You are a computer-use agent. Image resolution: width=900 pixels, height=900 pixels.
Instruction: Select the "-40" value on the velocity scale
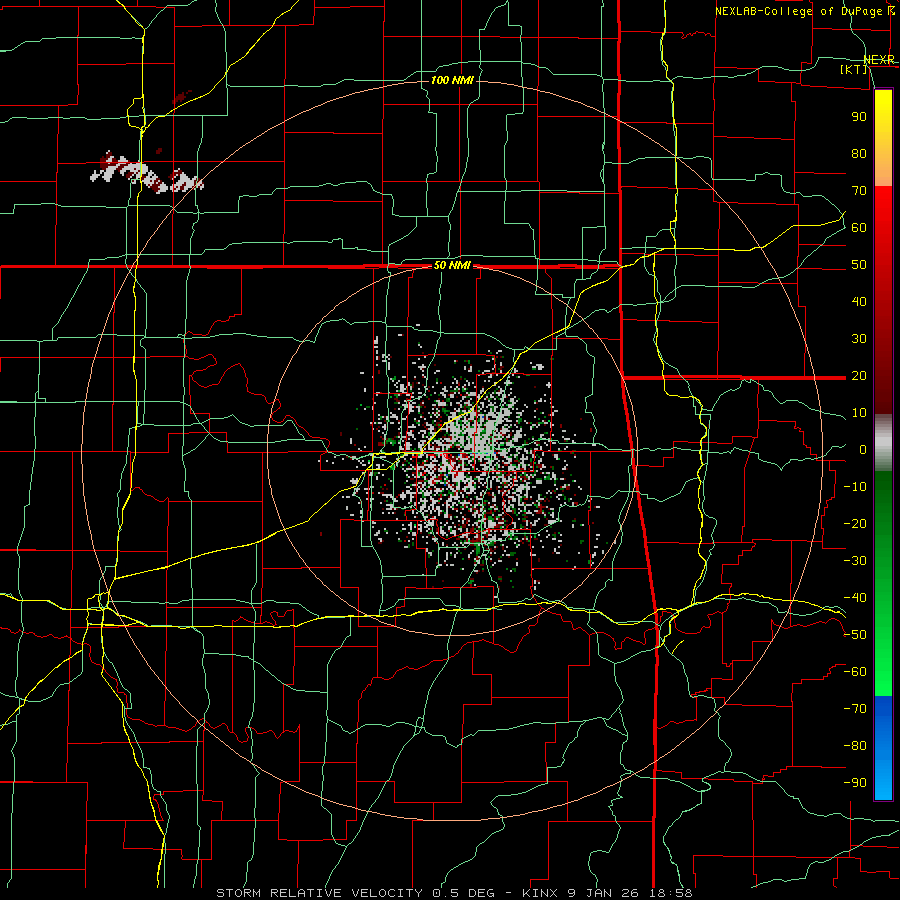pos(855,598)
